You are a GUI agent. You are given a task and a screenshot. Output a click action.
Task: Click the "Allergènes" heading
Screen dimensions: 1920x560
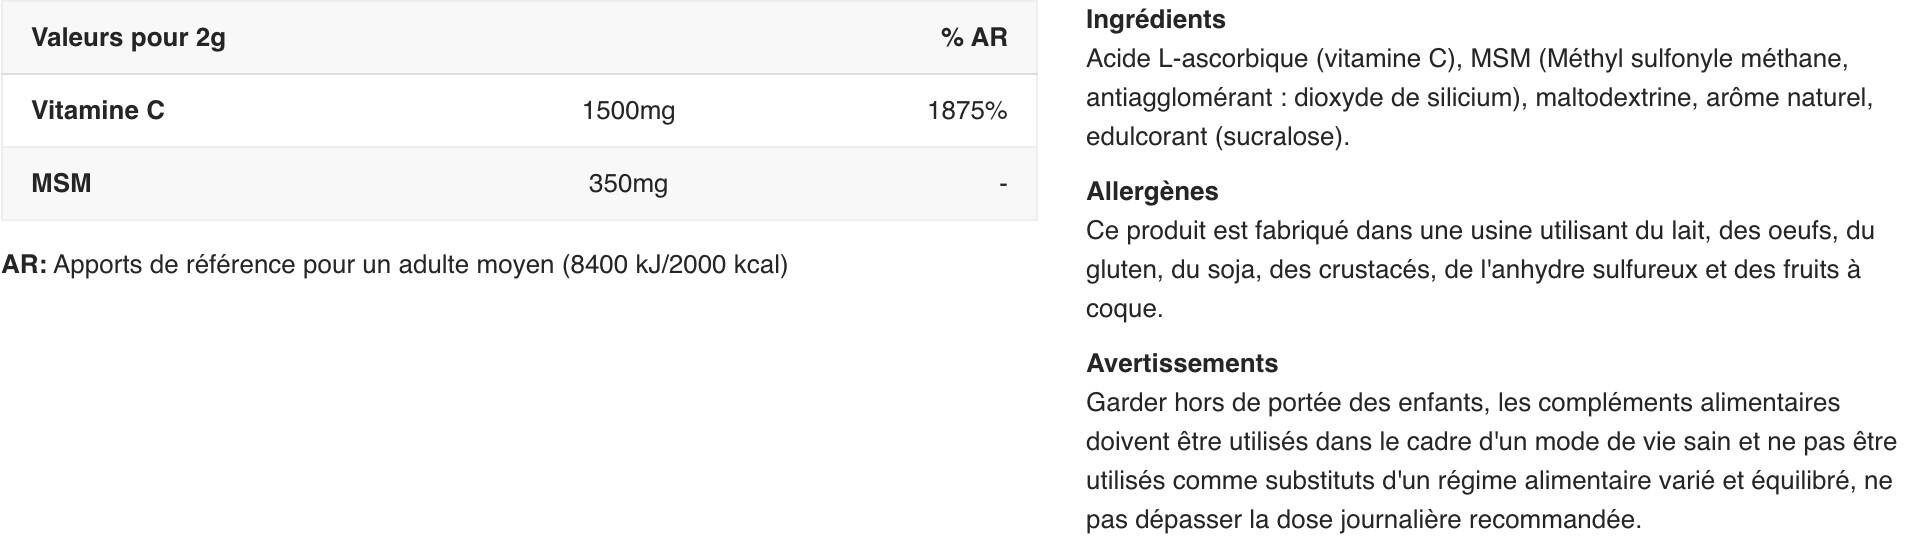(1152, 191)
